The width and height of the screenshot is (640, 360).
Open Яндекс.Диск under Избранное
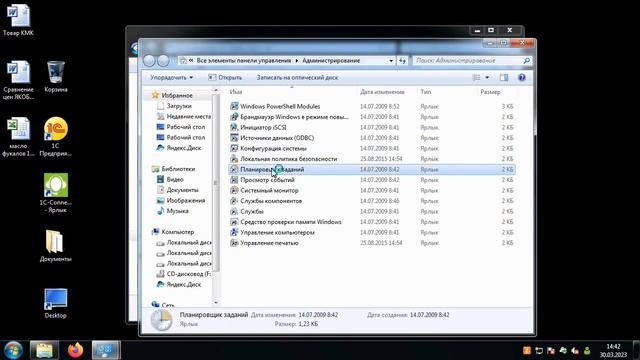pyautogui.click(x=184, y=148)
